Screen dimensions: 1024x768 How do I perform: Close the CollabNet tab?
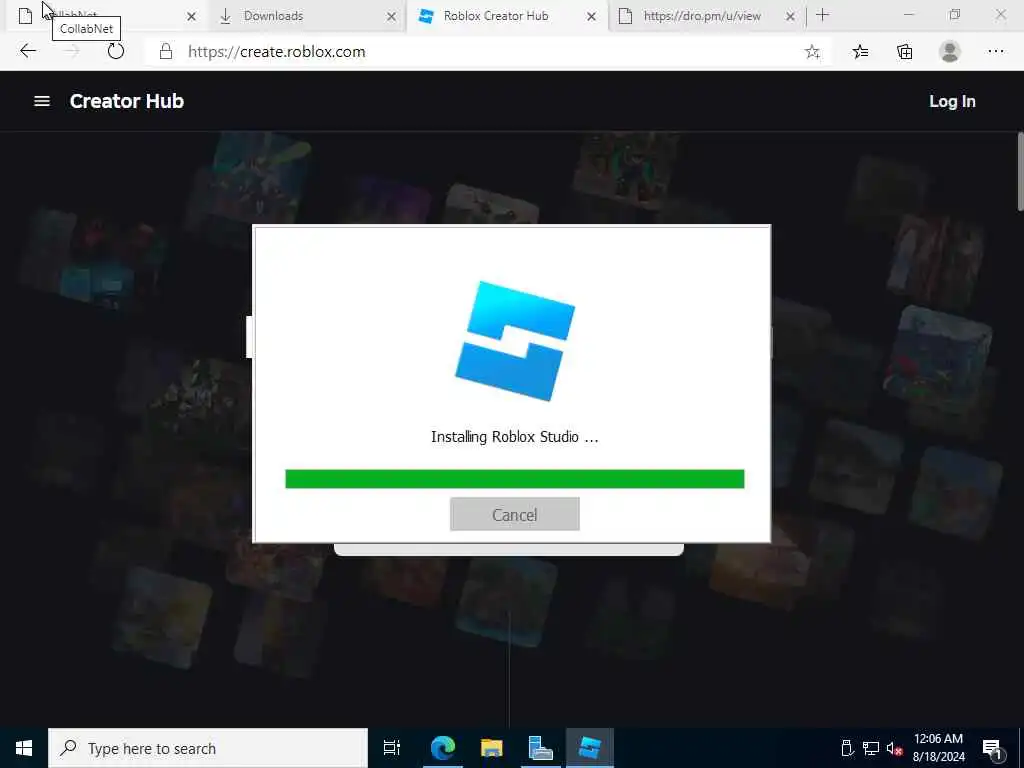click(x=191, y=16)
